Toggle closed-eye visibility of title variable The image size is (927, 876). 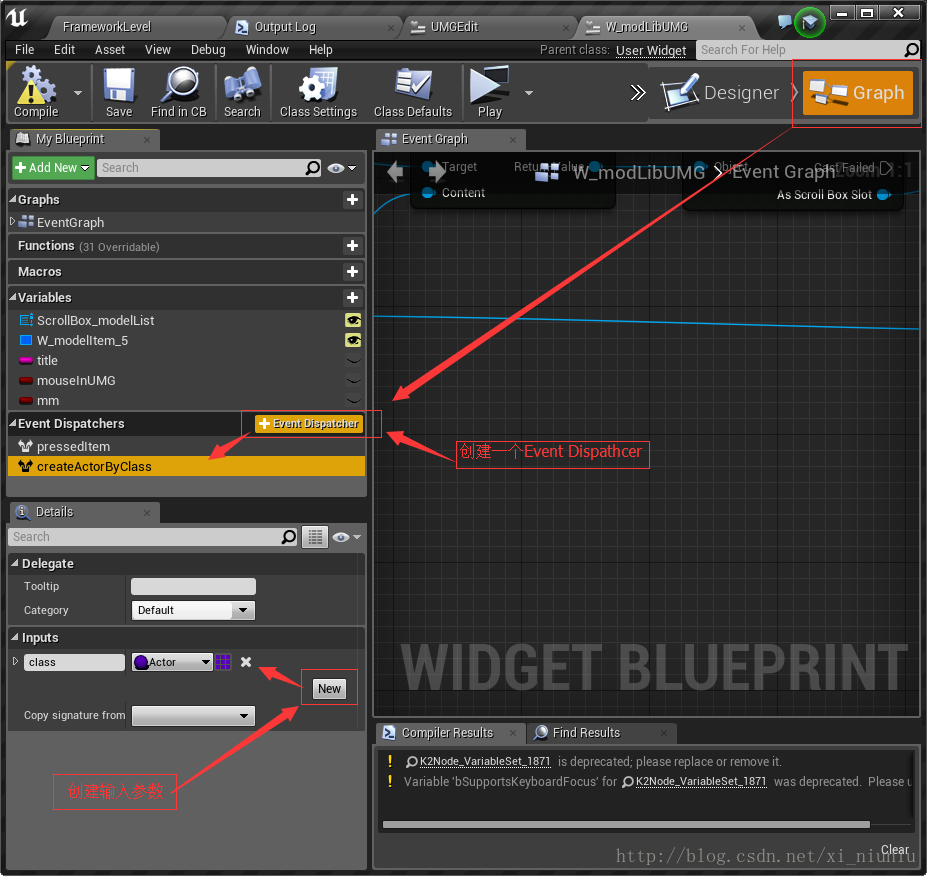coord(353,361)
